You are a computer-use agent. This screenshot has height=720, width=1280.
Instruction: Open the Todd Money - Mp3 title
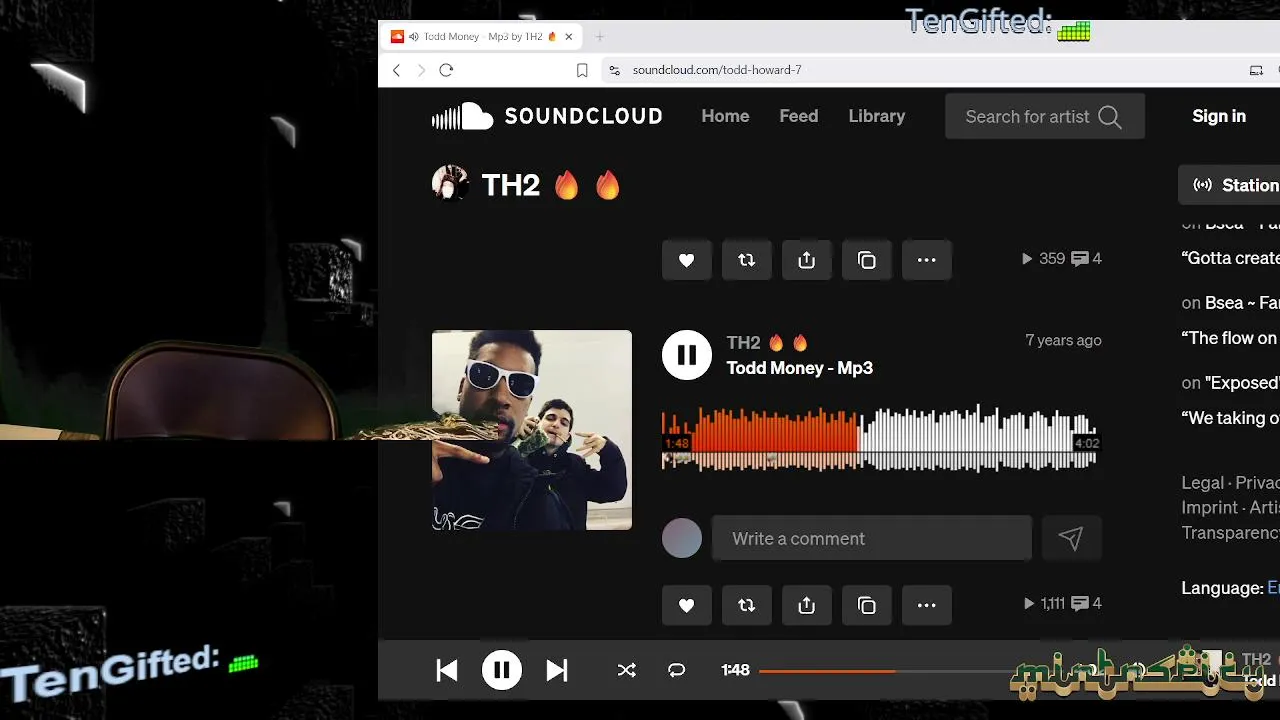pyautogui.click(x=799, y=368)
